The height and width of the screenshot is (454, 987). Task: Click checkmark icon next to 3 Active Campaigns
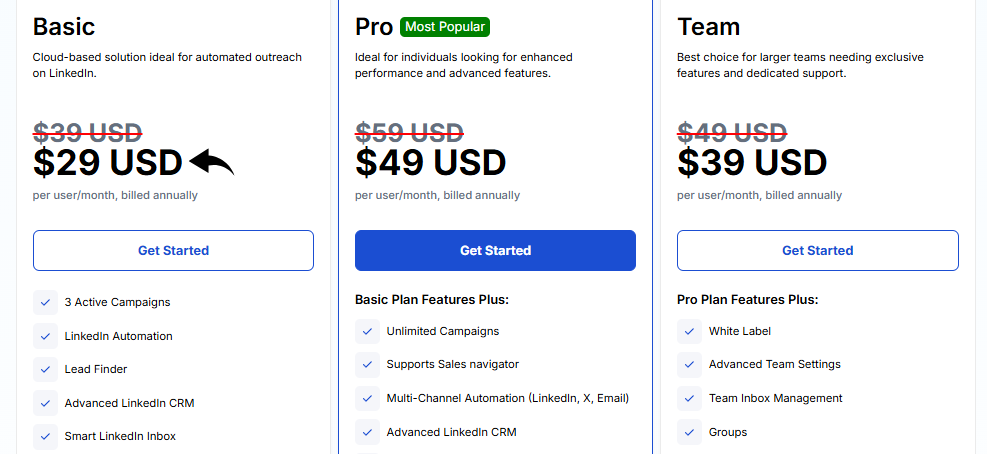coord(45,302)
